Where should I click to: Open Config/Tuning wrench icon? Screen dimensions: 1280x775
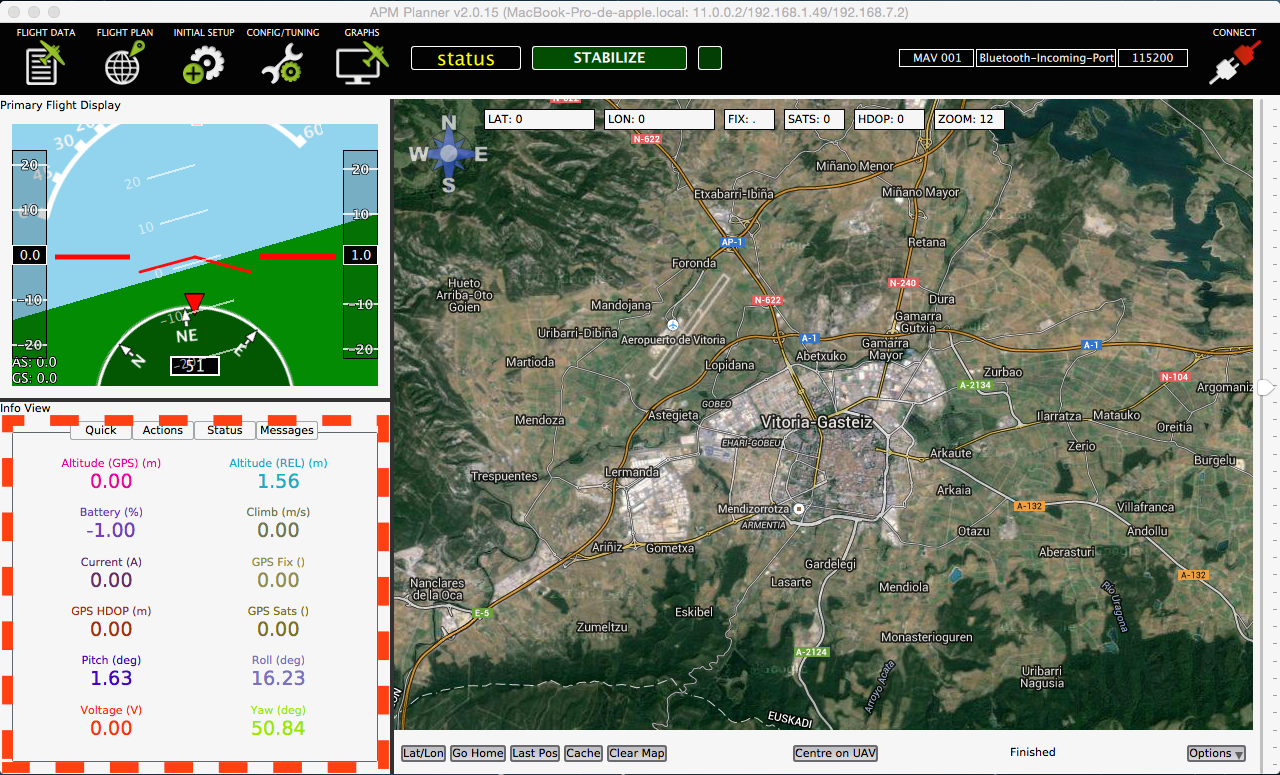[x=282, y=62]
